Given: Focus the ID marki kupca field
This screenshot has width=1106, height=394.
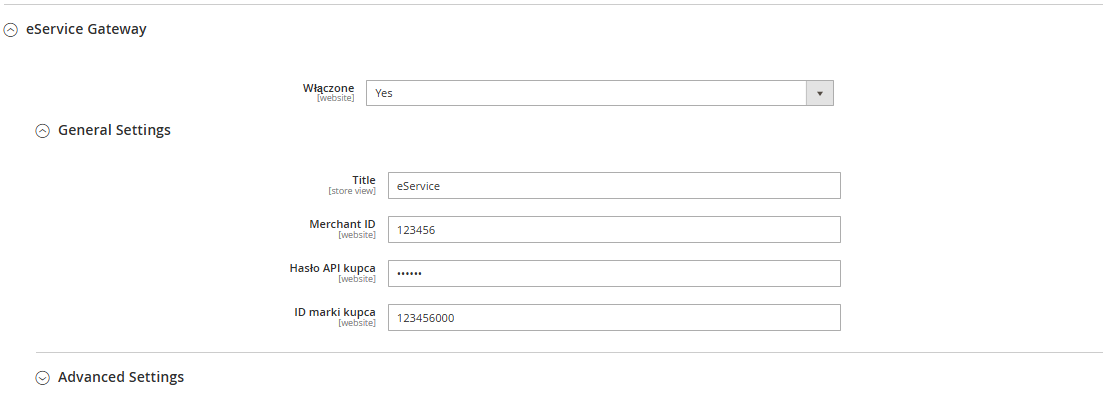Looking at the screenshot, I should pyautogui.click(x=614, y=317).
